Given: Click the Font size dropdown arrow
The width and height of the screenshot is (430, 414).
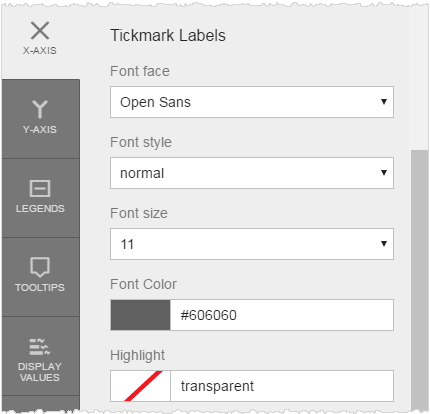Looking at the screenshot, I should click(384, 244).
